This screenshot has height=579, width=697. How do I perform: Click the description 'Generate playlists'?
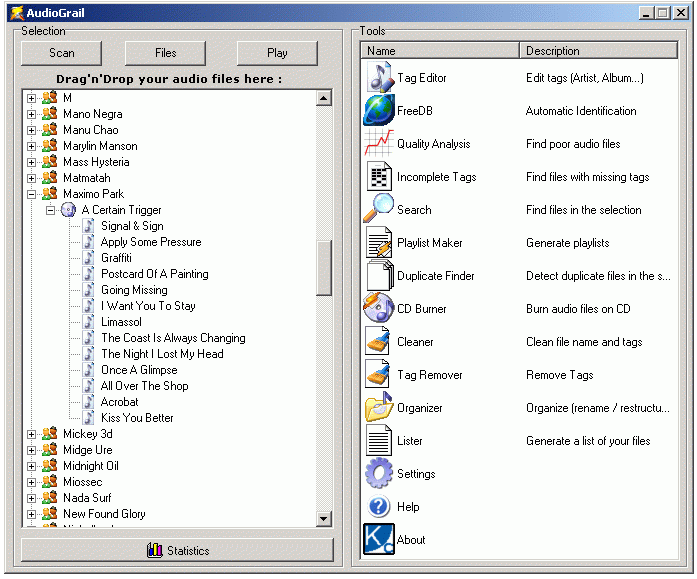tap(567, 243)
